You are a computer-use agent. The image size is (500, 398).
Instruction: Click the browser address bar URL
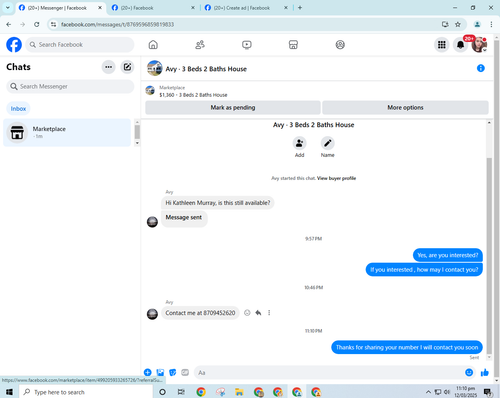[117, 24]
